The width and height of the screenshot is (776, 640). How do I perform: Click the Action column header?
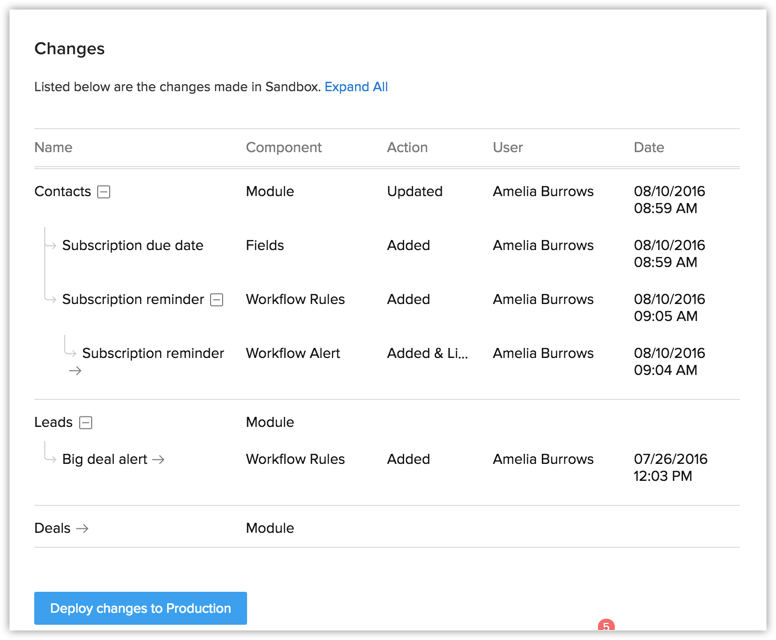[407, 147]
